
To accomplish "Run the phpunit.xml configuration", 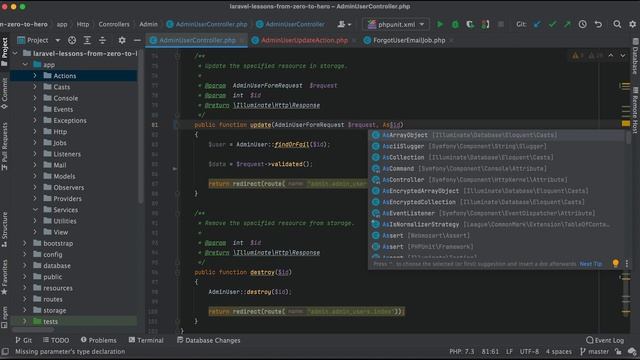I will pos(440,24).
